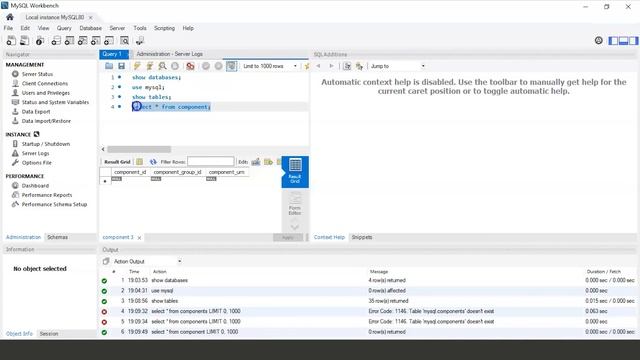Click the back arrow in SQL Additions
This screenshot has height=360, width=640.
pos(318,66)
